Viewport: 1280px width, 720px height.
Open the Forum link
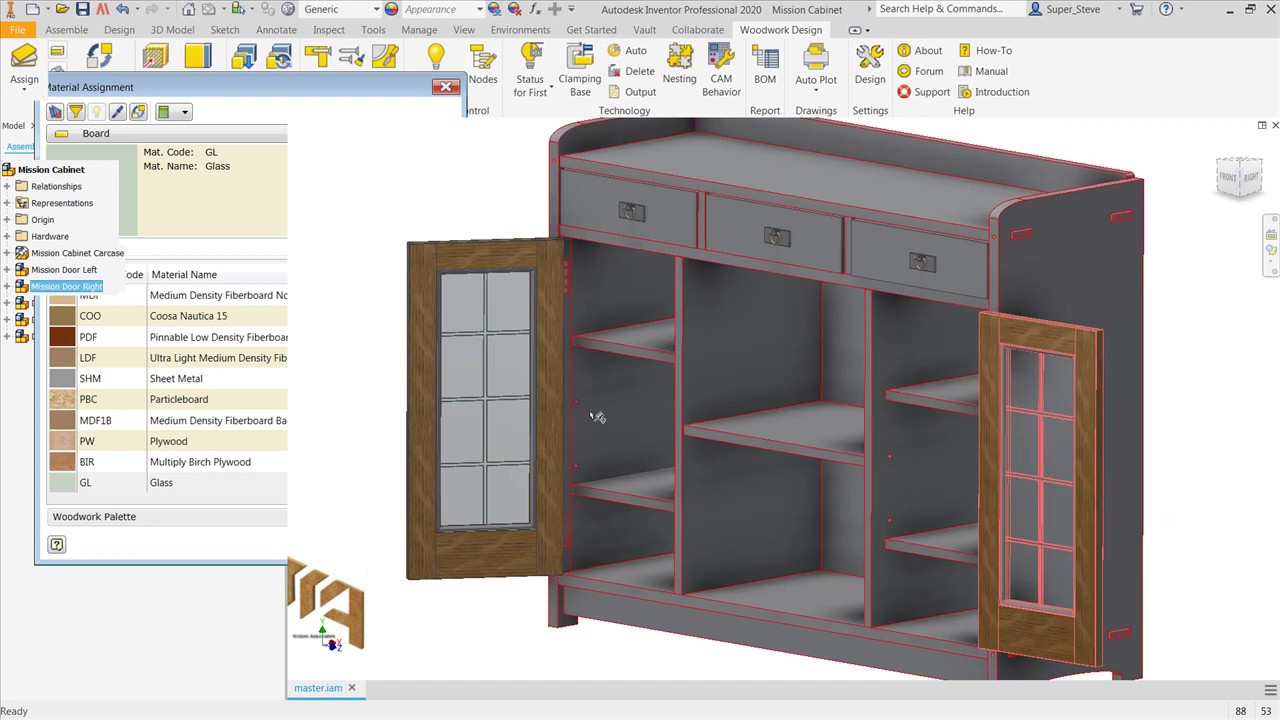pyautogui.click(x=920, y=71)
